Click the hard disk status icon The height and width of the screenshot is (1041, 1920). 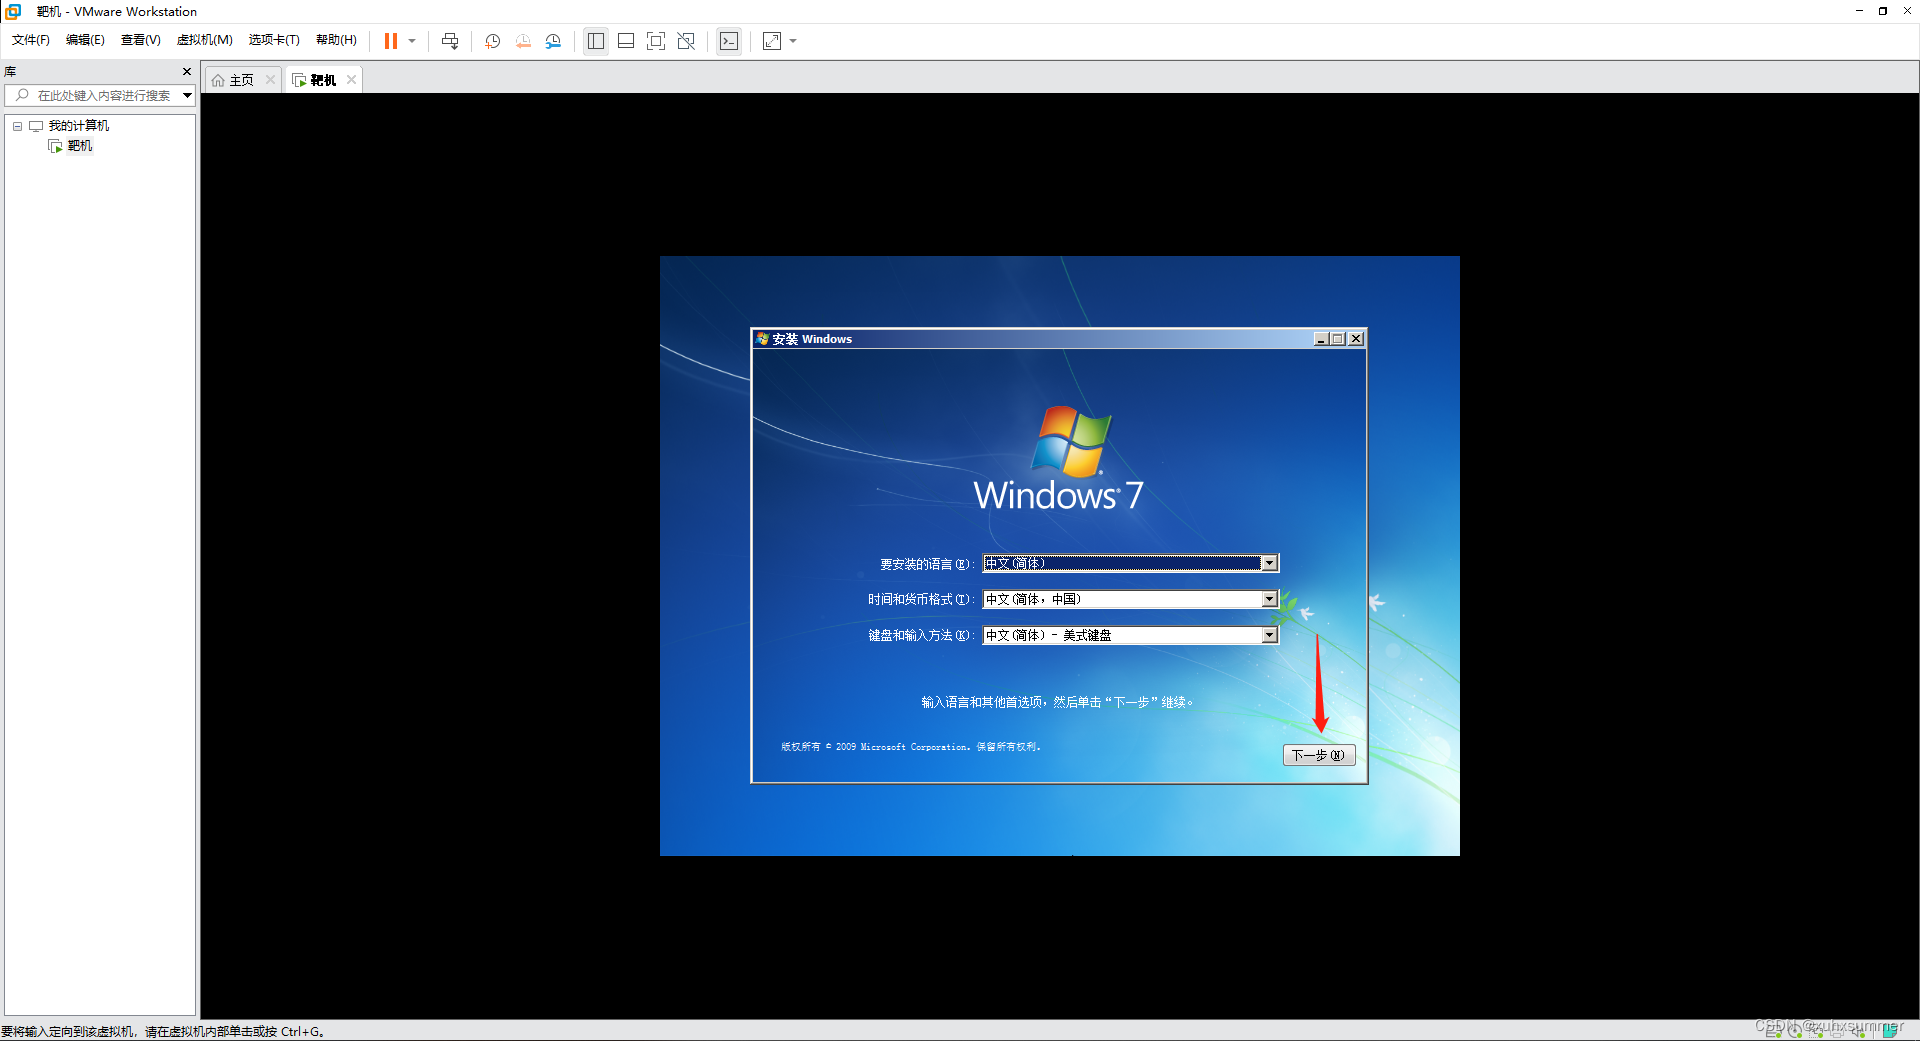[x=1773, y=1030]
